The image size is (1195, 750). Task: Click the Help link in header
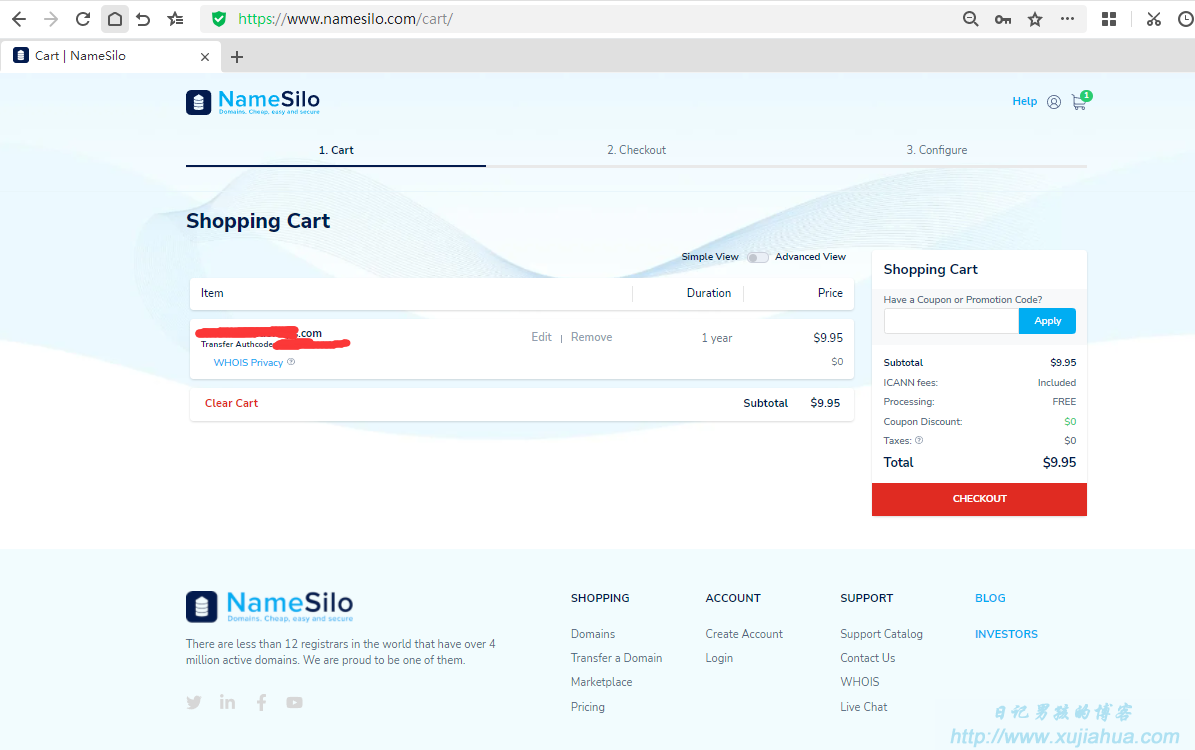coord(1024,101)
